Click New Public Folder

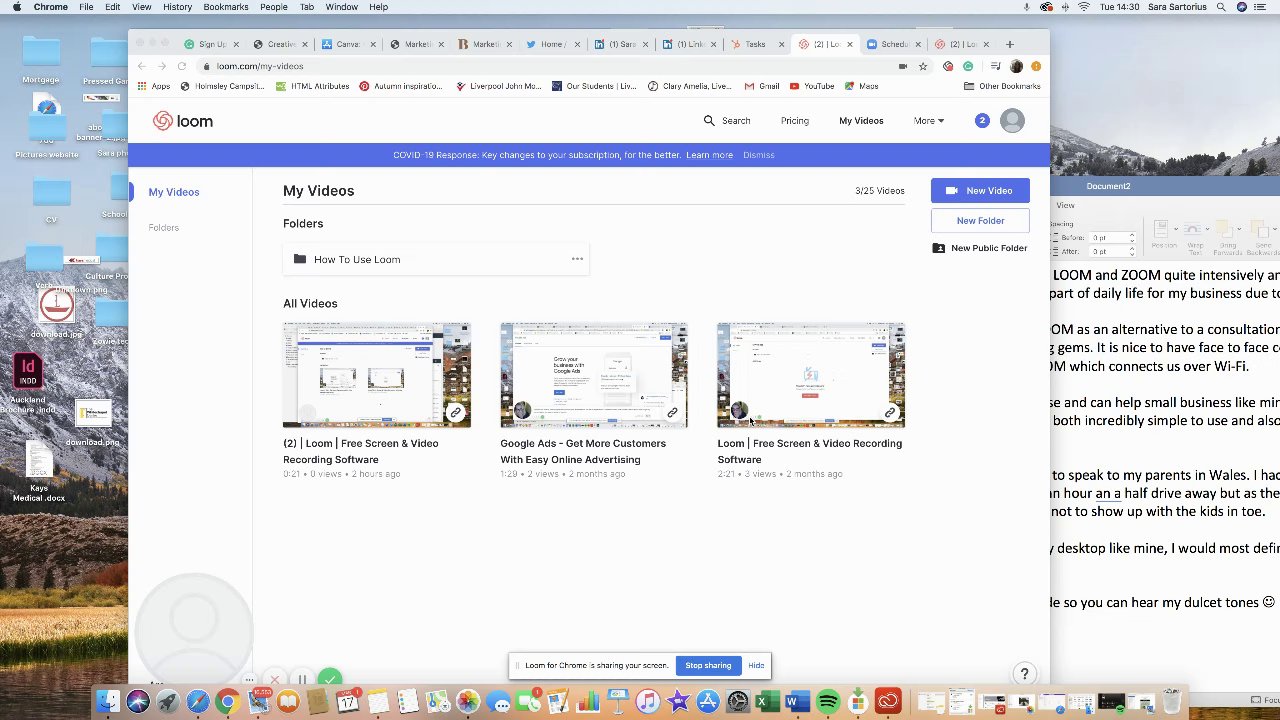coord(980,248)
